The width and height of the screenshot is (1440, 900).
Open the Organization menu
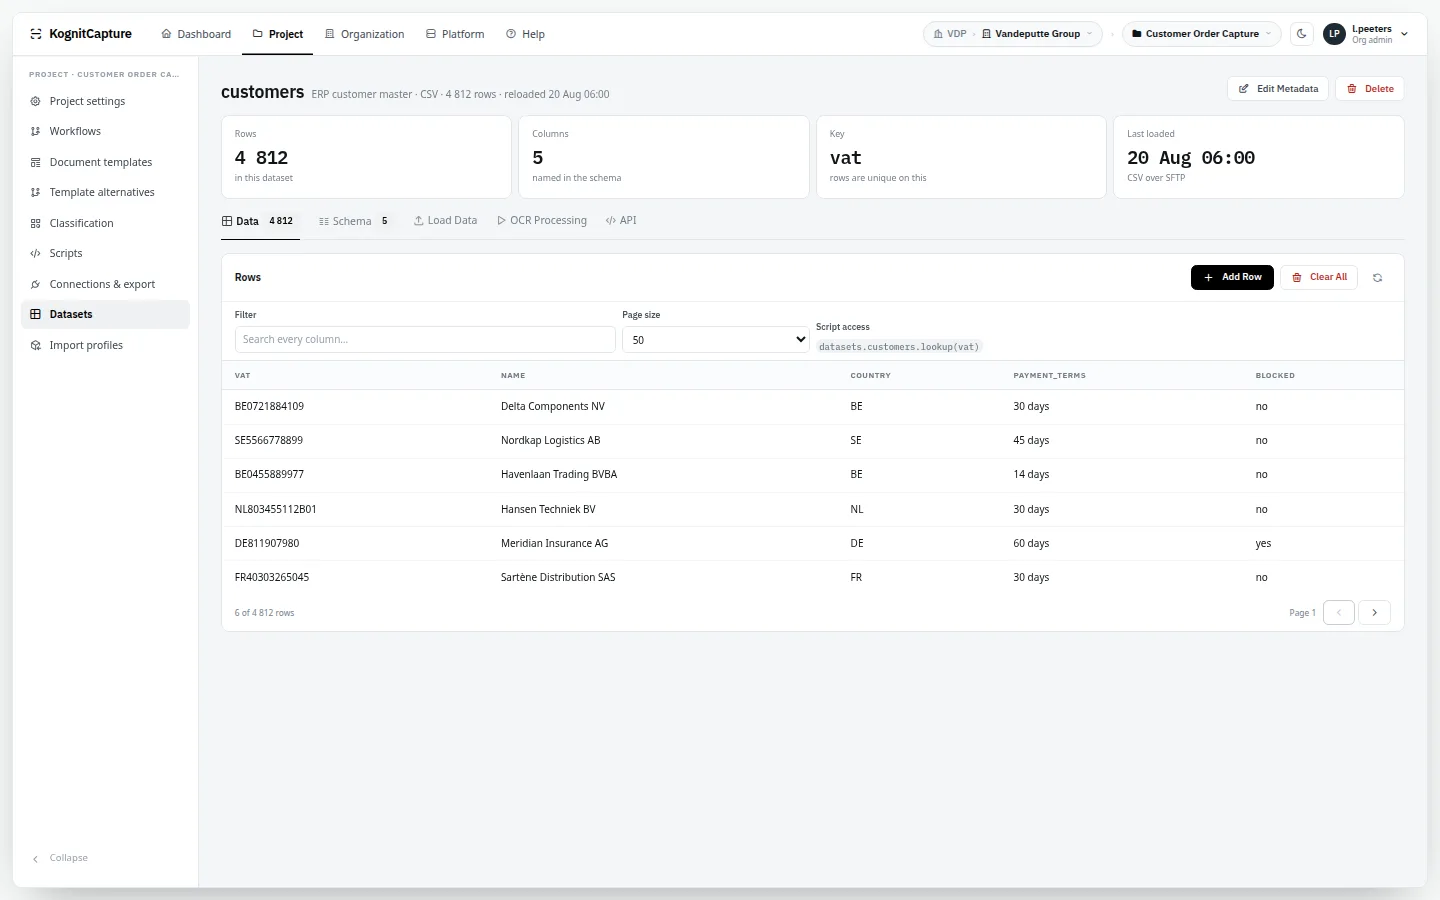tap(365, 34)
